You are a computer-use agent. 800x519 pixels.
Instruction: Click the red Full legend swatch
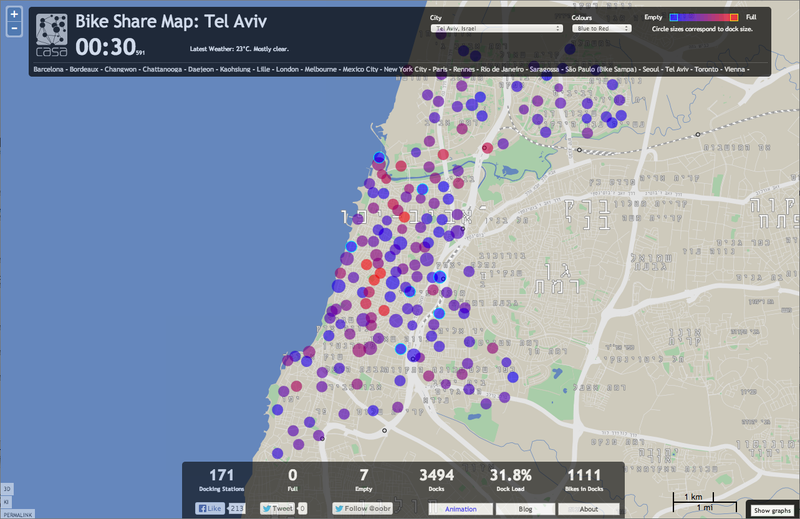(x=734, y=17)
